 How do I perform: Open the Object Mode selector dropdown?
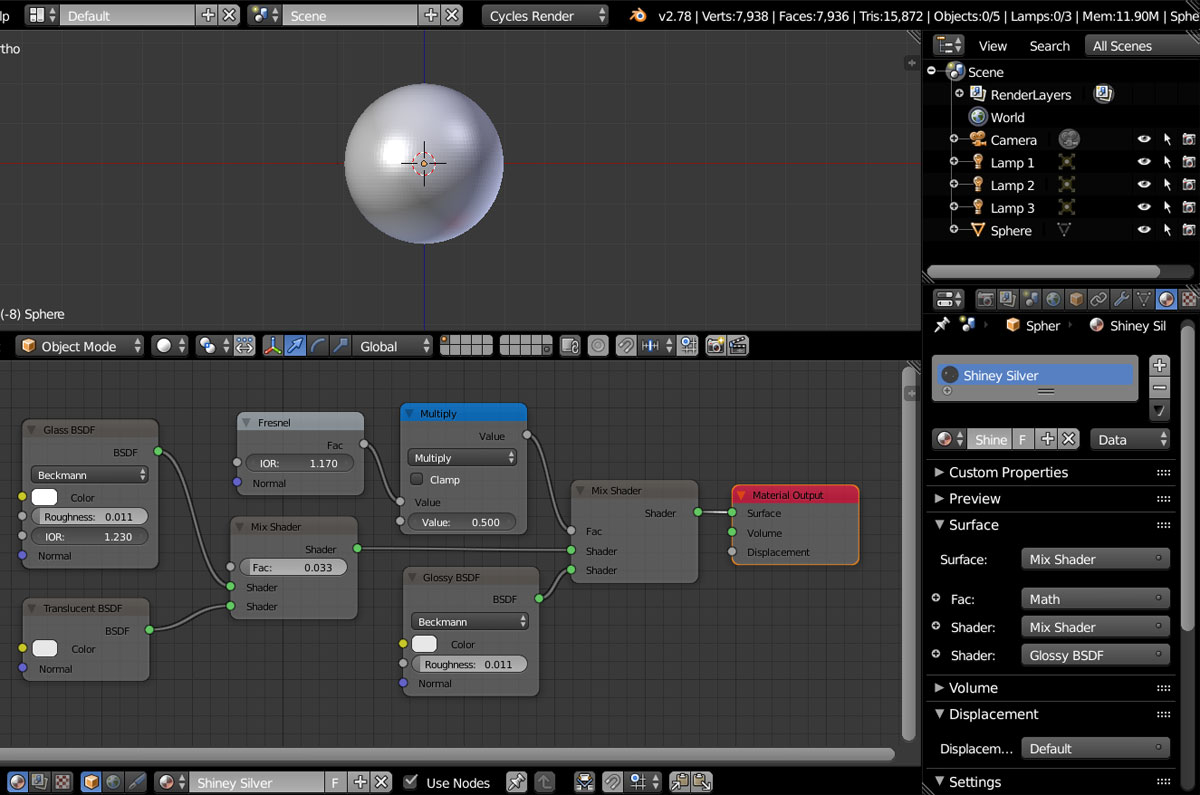pyautogui.click(x=81, y=346)
